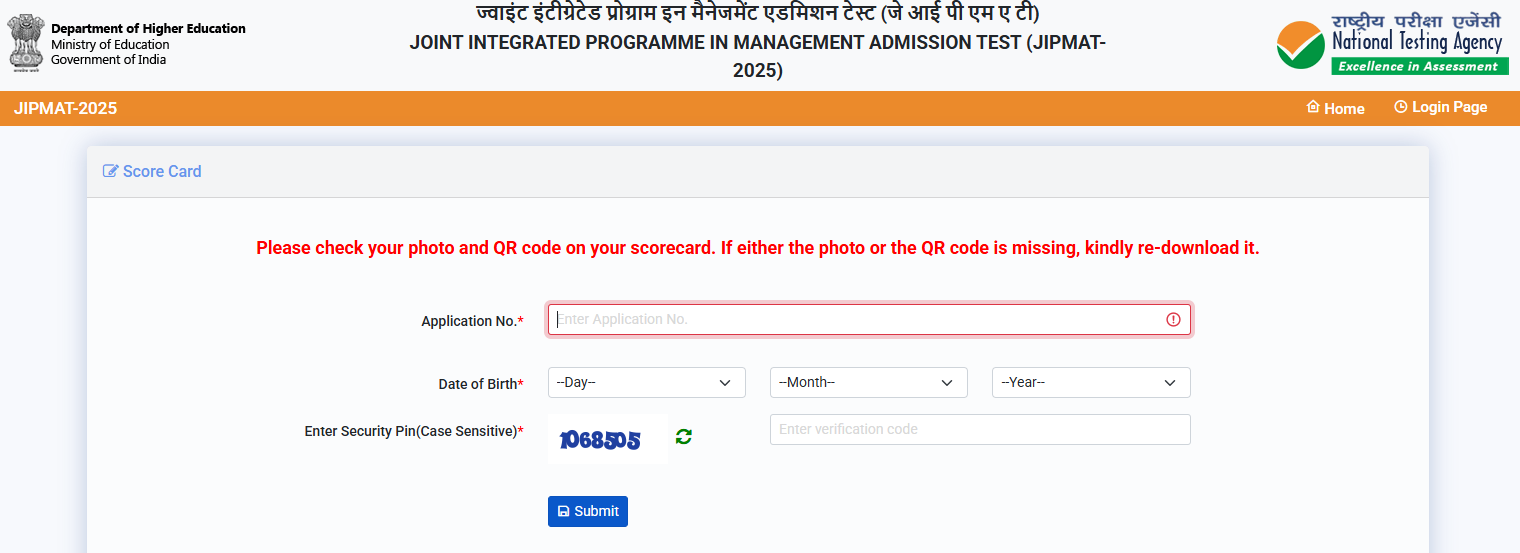
Task: Click the captcha refresh icon
Action: [684, 436]
